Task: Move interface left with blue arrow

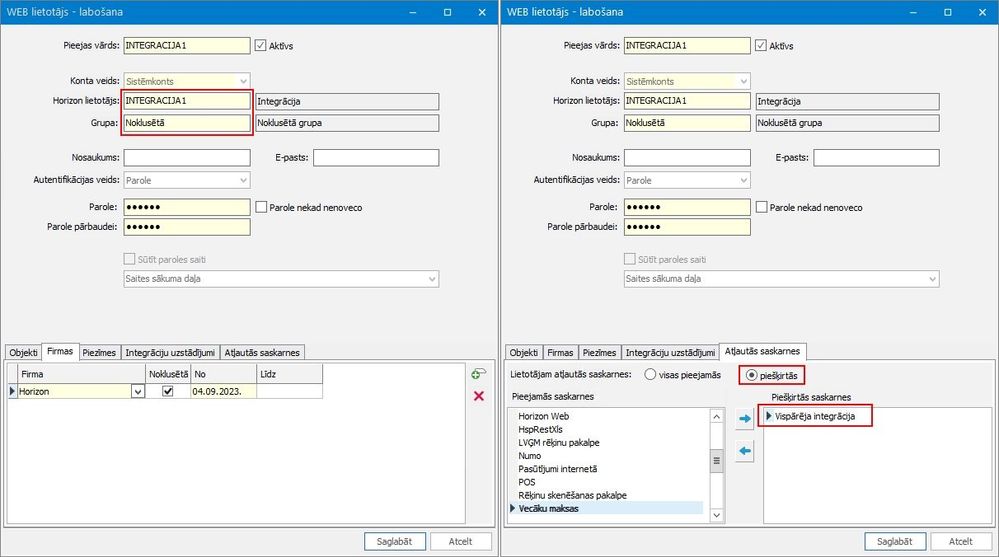Action: pos(744,451)
